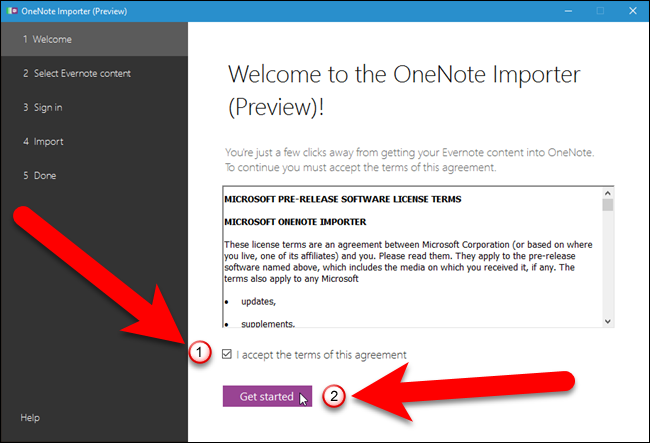Image resolution: width=650 pixels, height=443 pixels.
Task: Click the Get started button
Action: (x=267, y=396)
